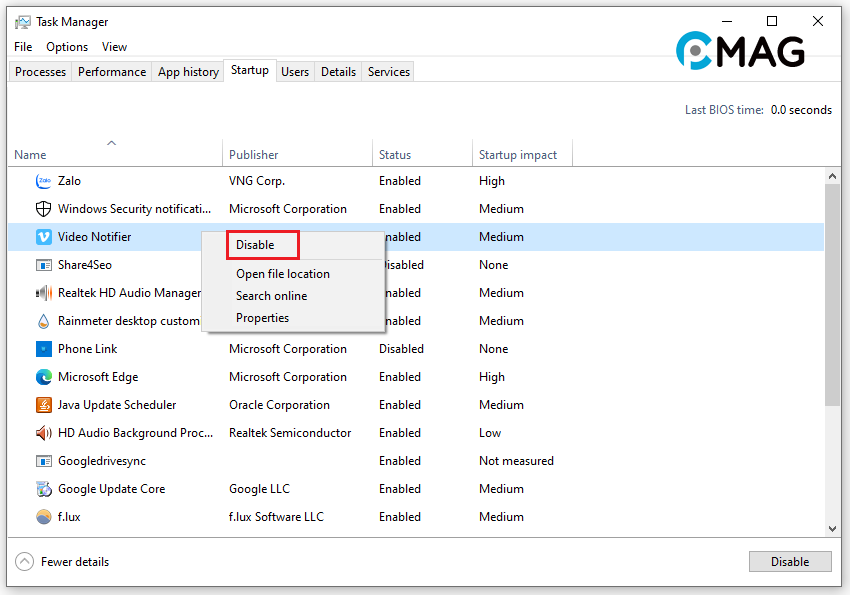Switch to the Performance tab
Screen dimensions: 850x595
(x=111, y=71)
